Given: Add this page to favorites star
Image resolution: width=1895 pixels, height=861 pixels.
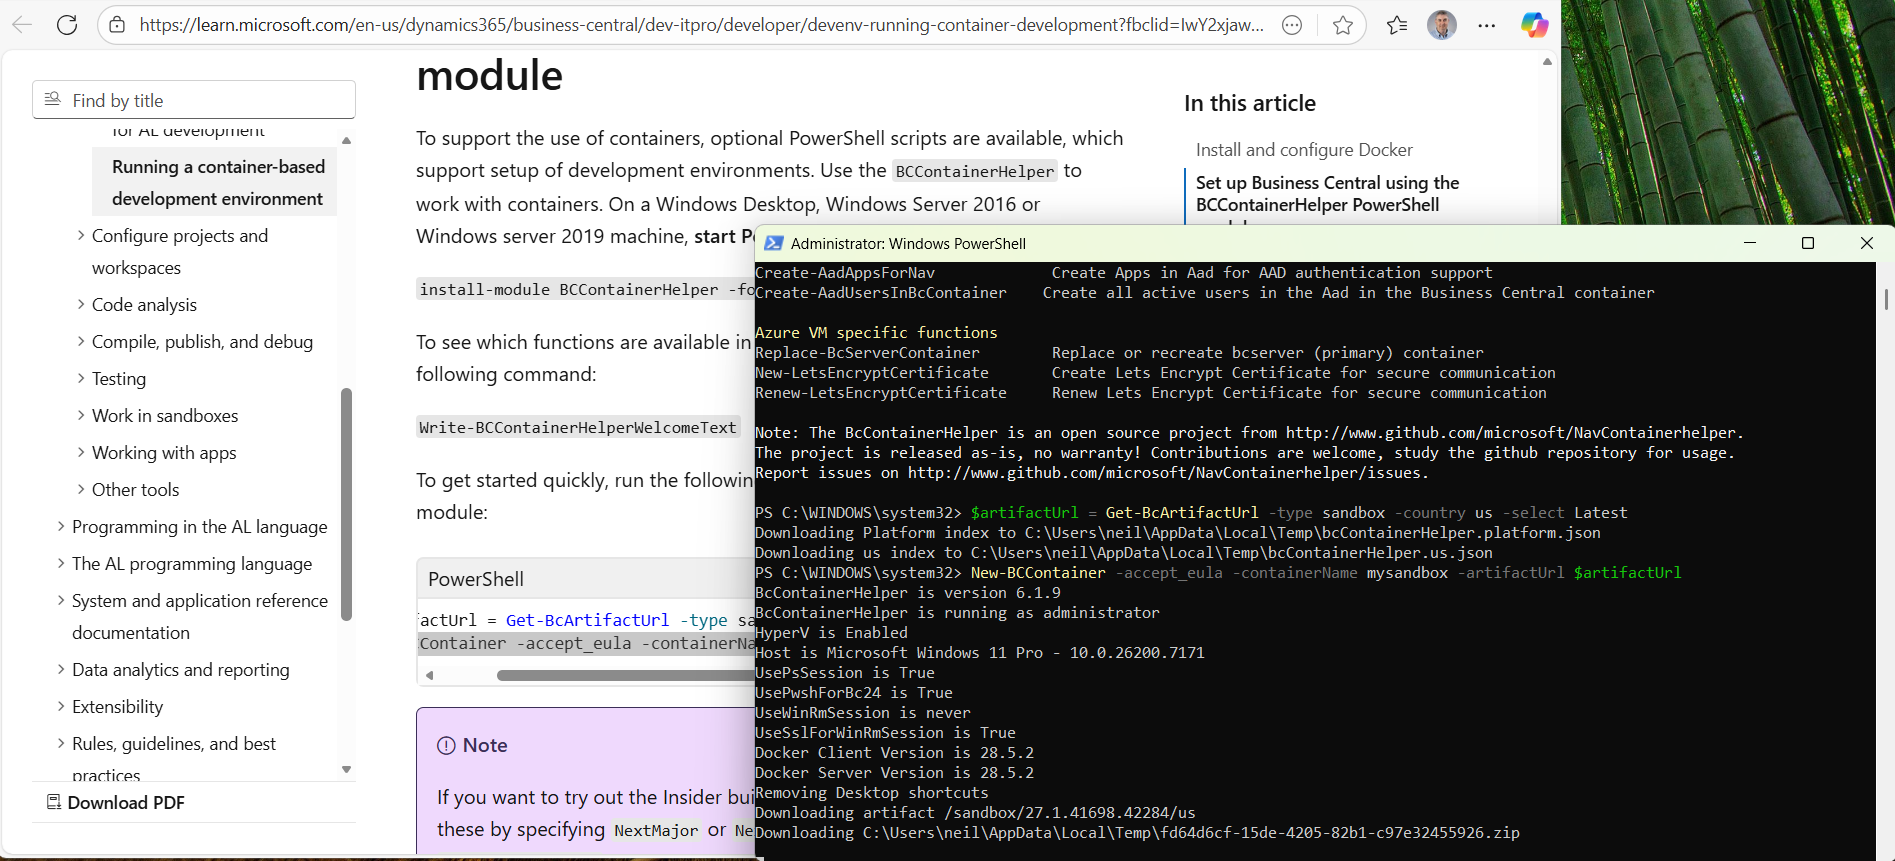Looking at the screenshot, I should (x=1343, y=25).
